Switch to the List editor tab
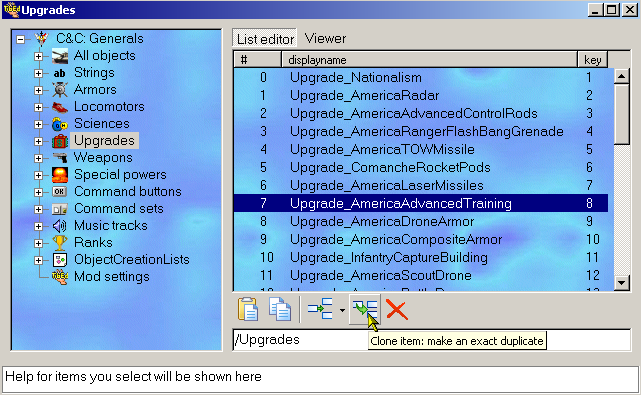The height and width of the screenshot is (395, 641). click(265, 39)
